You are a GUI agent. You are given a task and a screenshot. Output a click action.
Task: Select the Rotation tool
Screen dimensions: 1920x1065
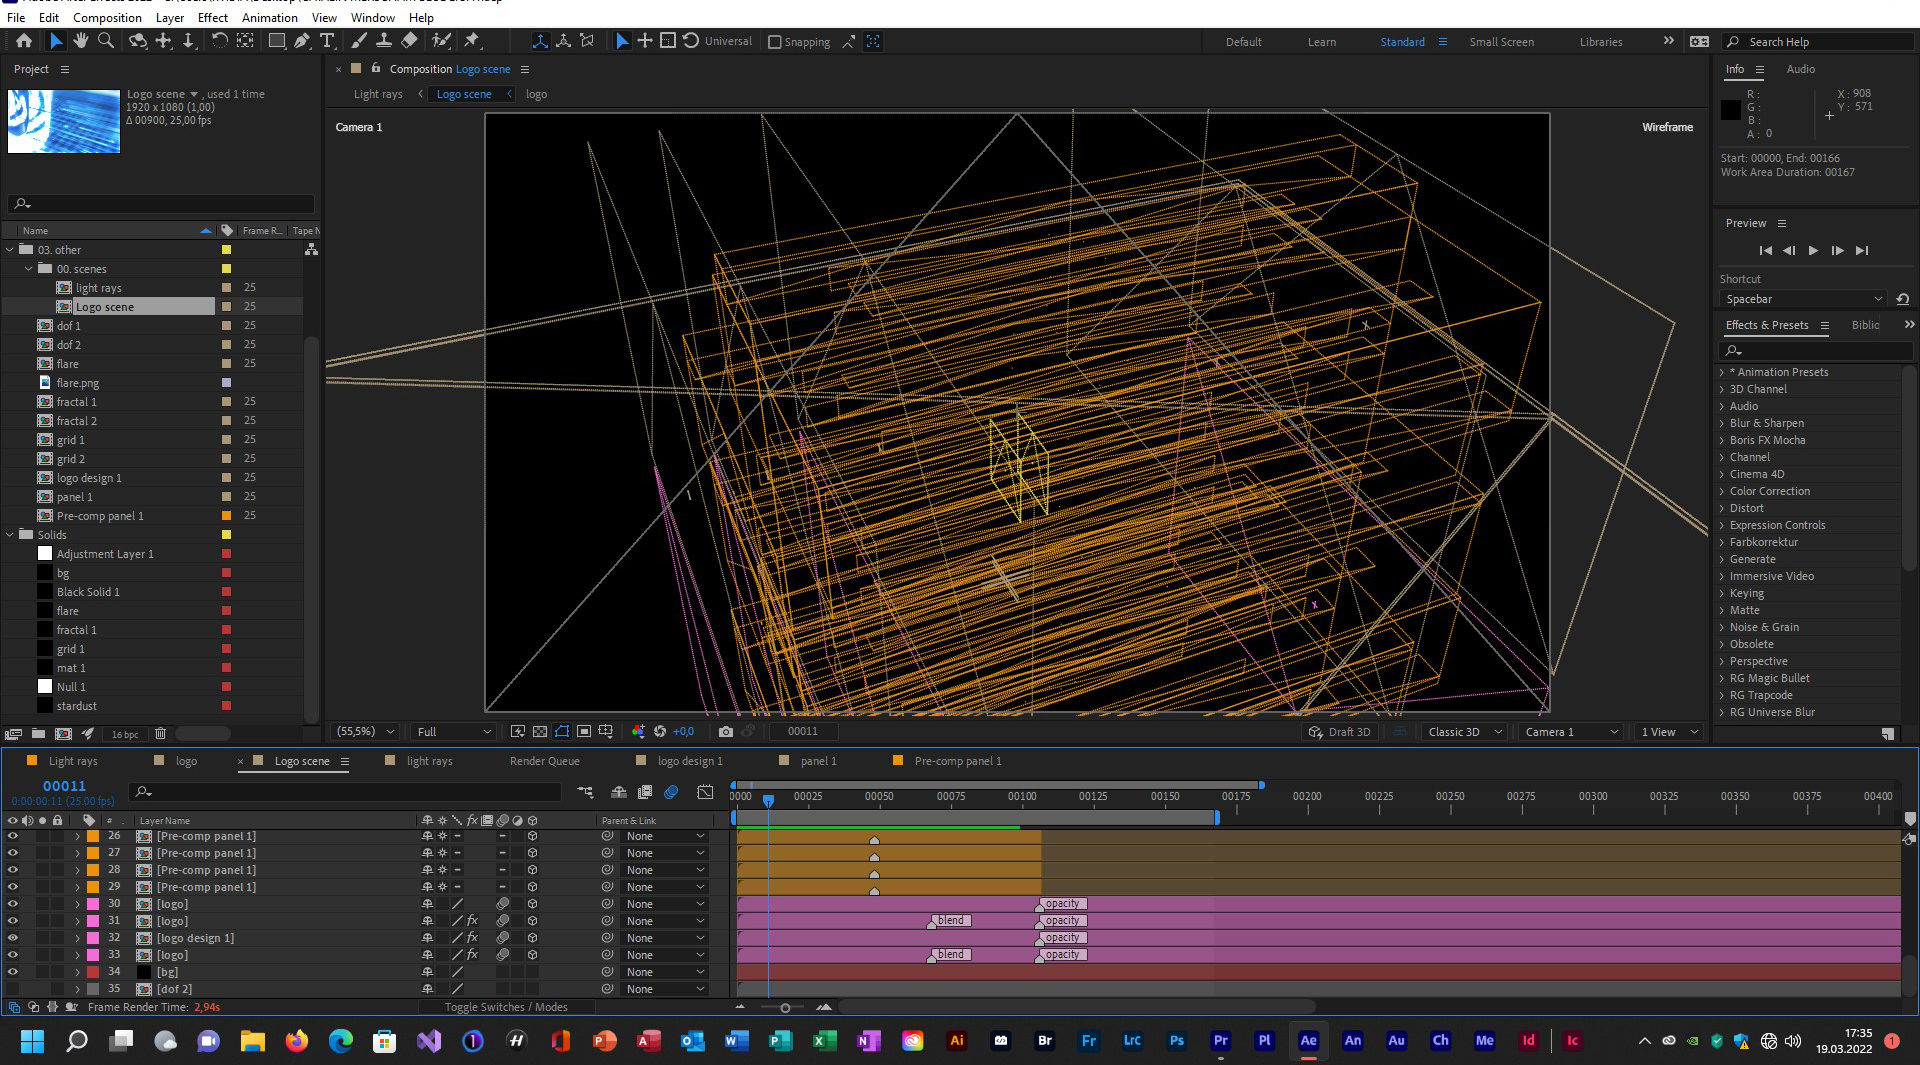(219, 41)
